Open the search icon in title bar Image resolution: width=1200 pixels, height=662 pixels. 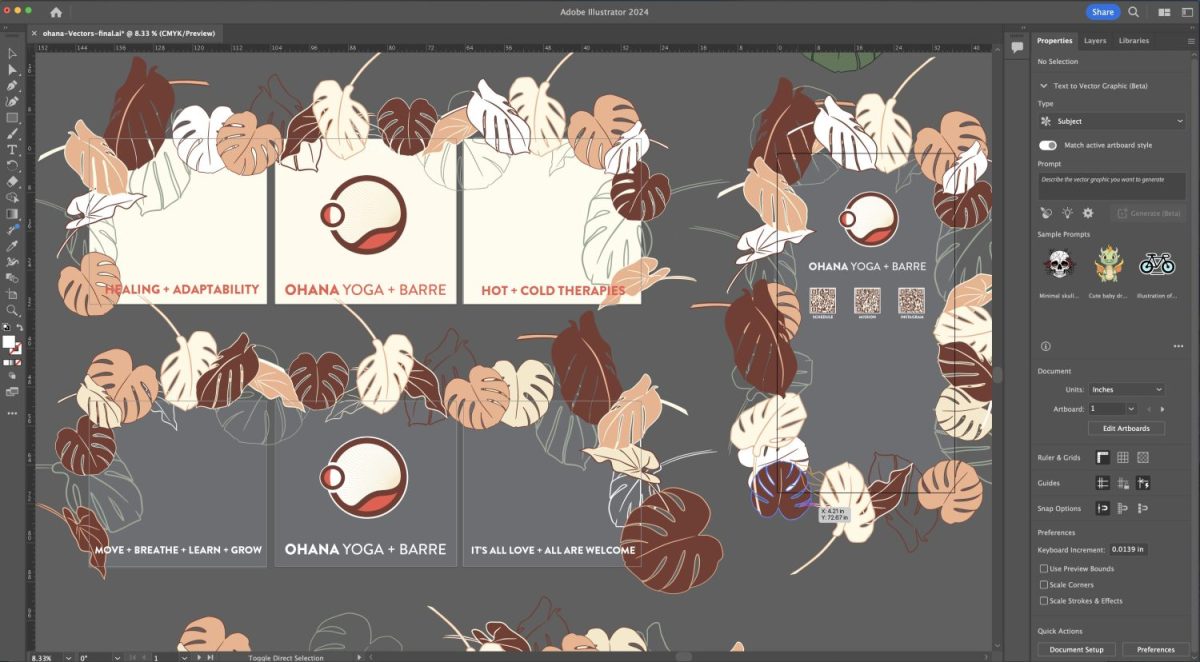1134,12
